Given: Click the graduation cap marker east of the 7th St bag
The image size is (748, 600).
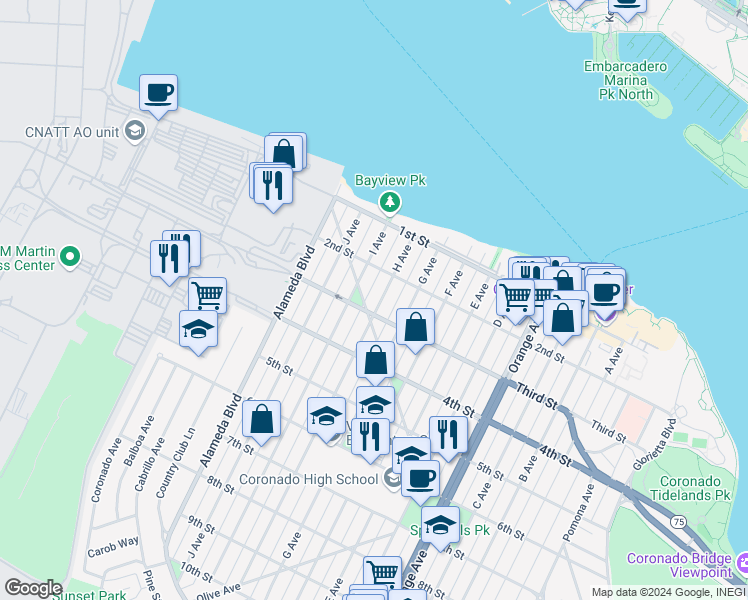Looking at the screenshot, I should coord(326,418).
